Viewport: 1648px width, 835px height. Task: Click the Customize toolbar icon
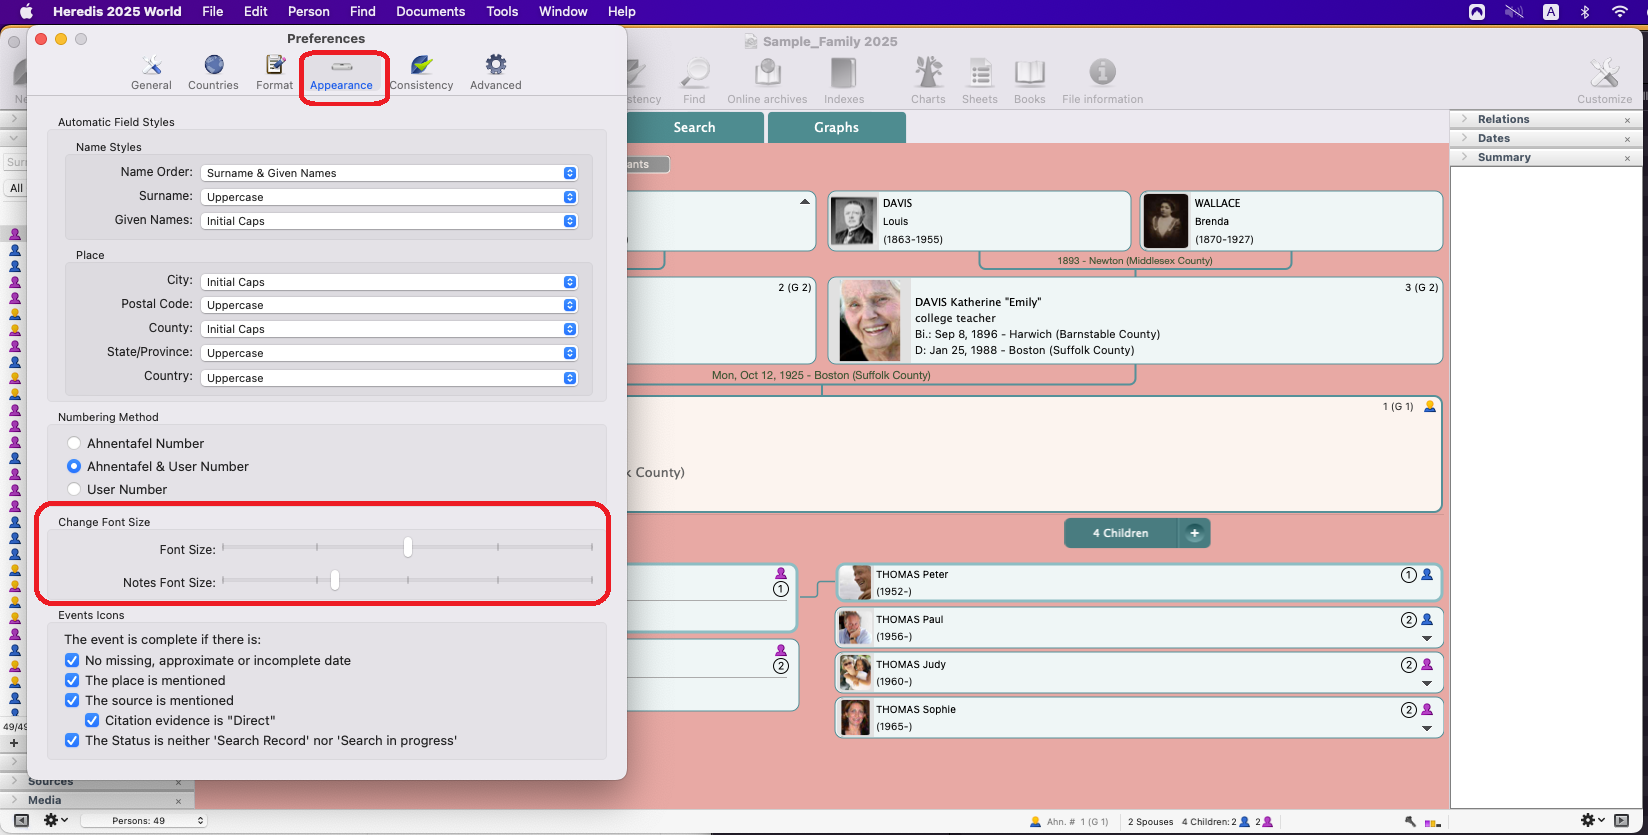point(1604,80)
